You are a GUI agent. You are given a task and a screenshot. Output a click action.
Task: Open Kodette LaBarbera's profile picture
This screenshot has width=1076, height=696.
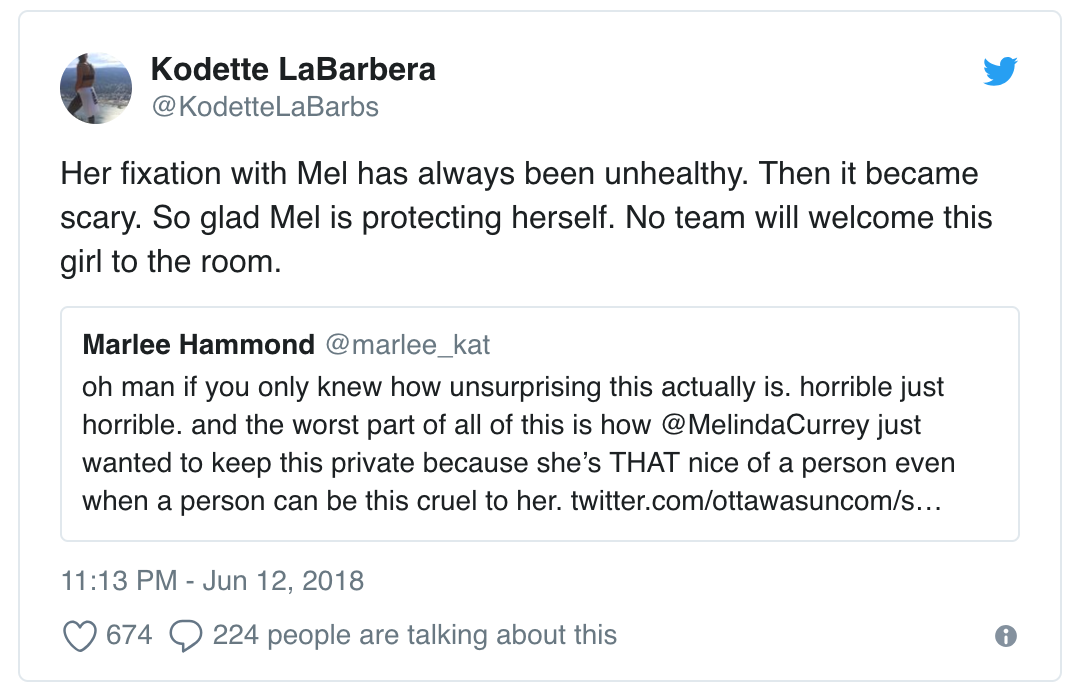click(x=96, y=89)
